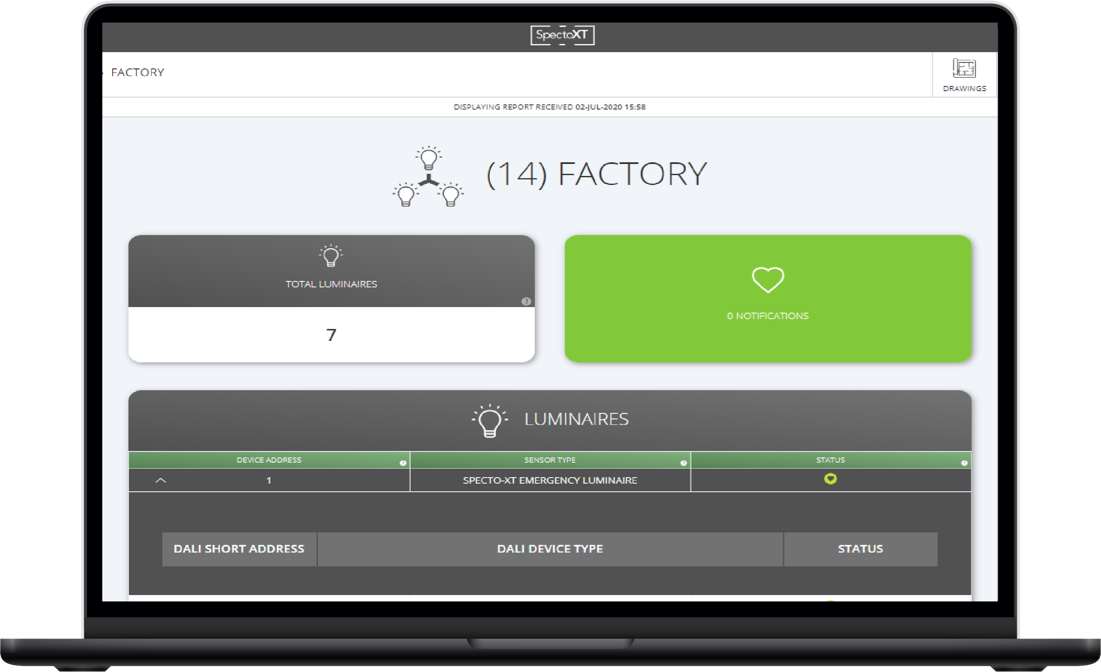Open the Drawings floor plan icon

964,70
